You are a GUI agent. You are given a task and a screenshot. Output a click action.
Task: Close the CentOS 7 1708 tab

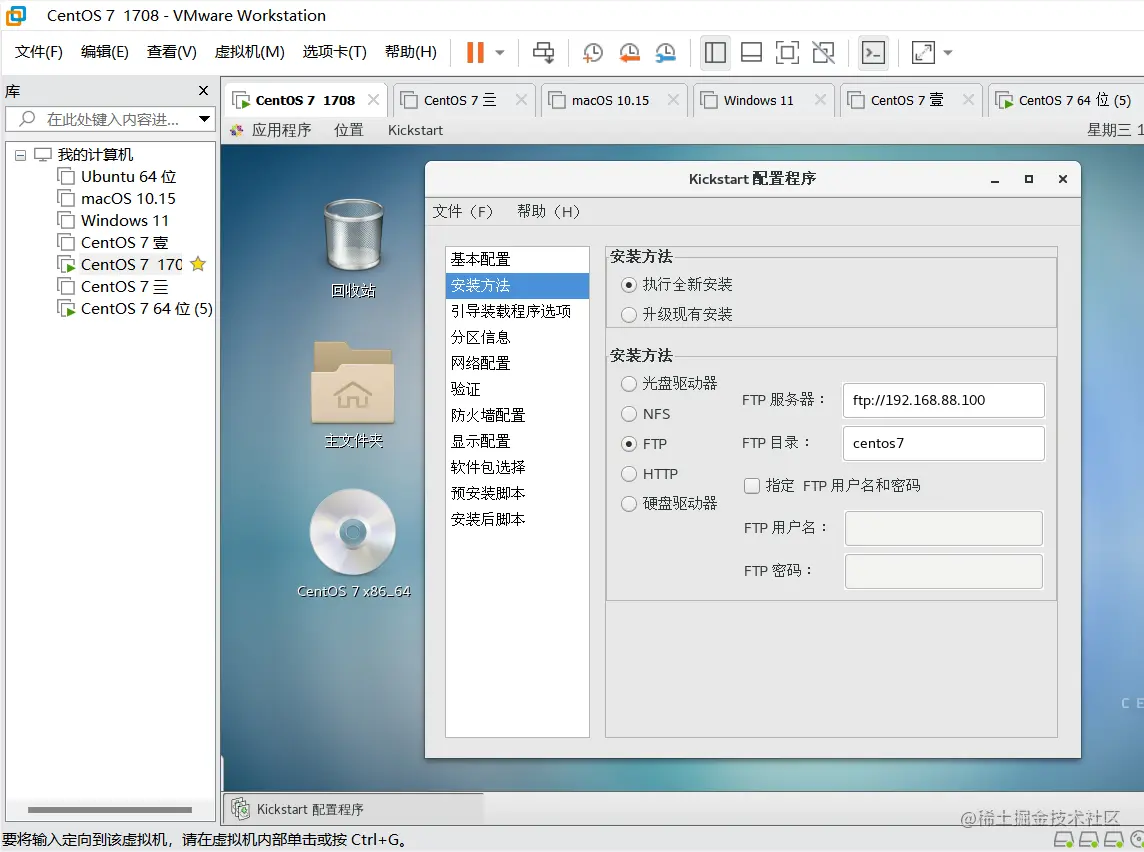374,100
